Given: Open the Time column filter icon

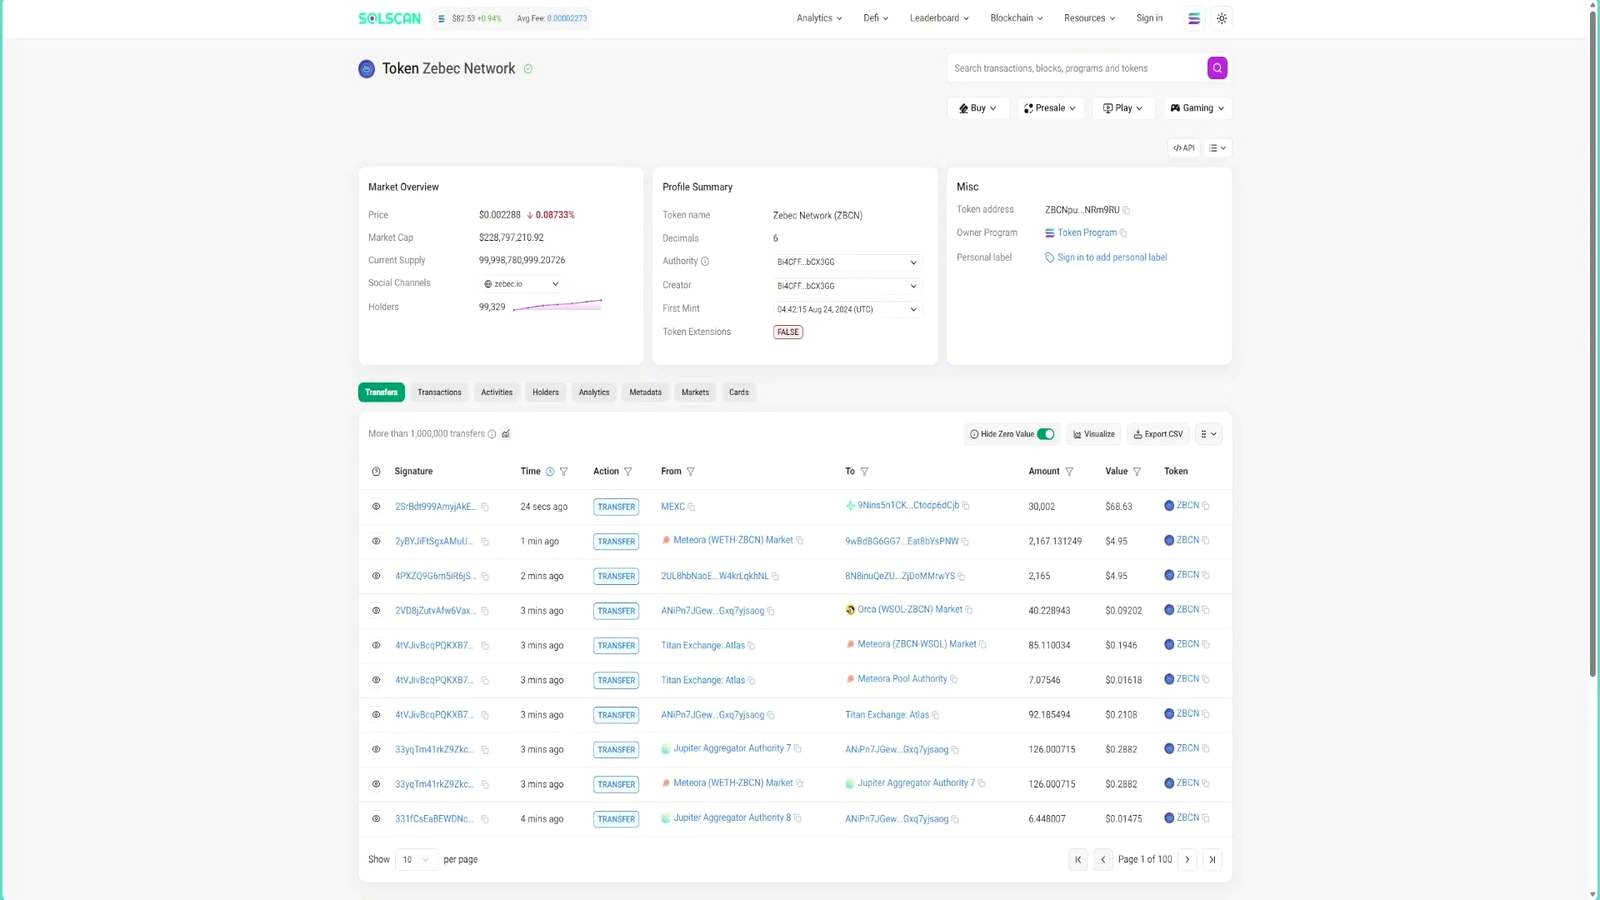Looking at the screenshot, I should tap(564, 471).
